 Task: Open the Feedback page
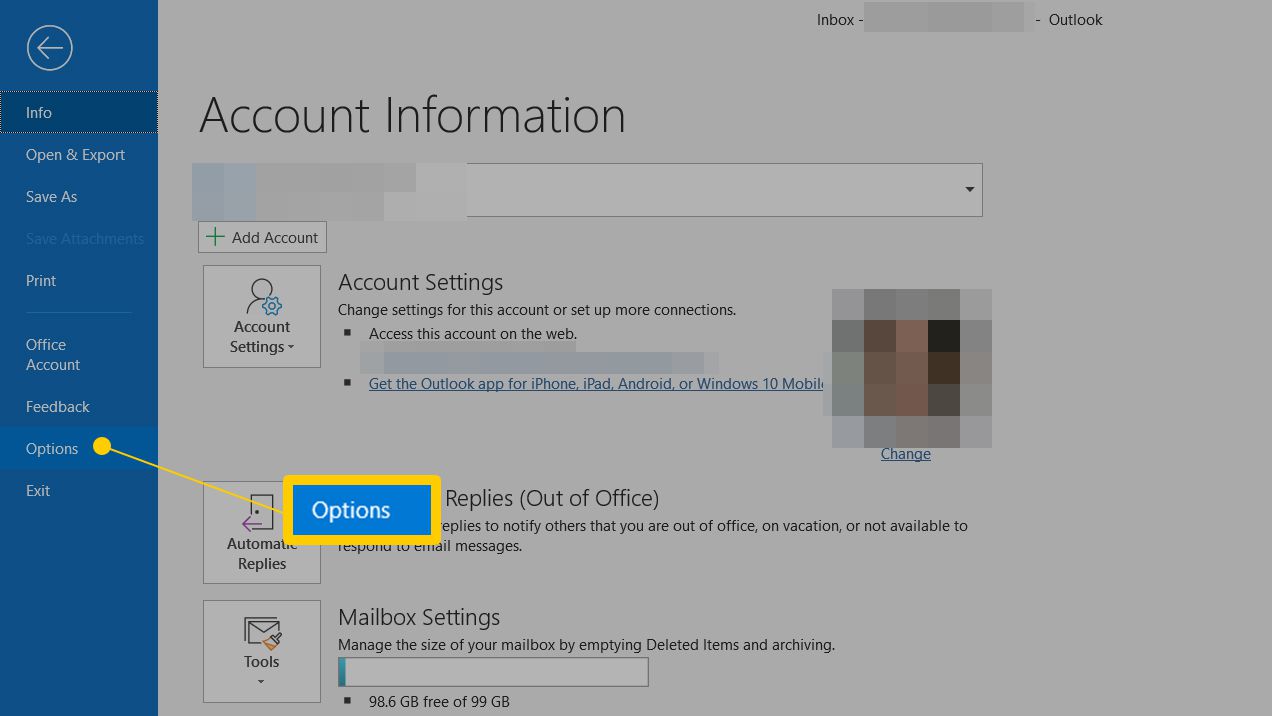point(79,407)
